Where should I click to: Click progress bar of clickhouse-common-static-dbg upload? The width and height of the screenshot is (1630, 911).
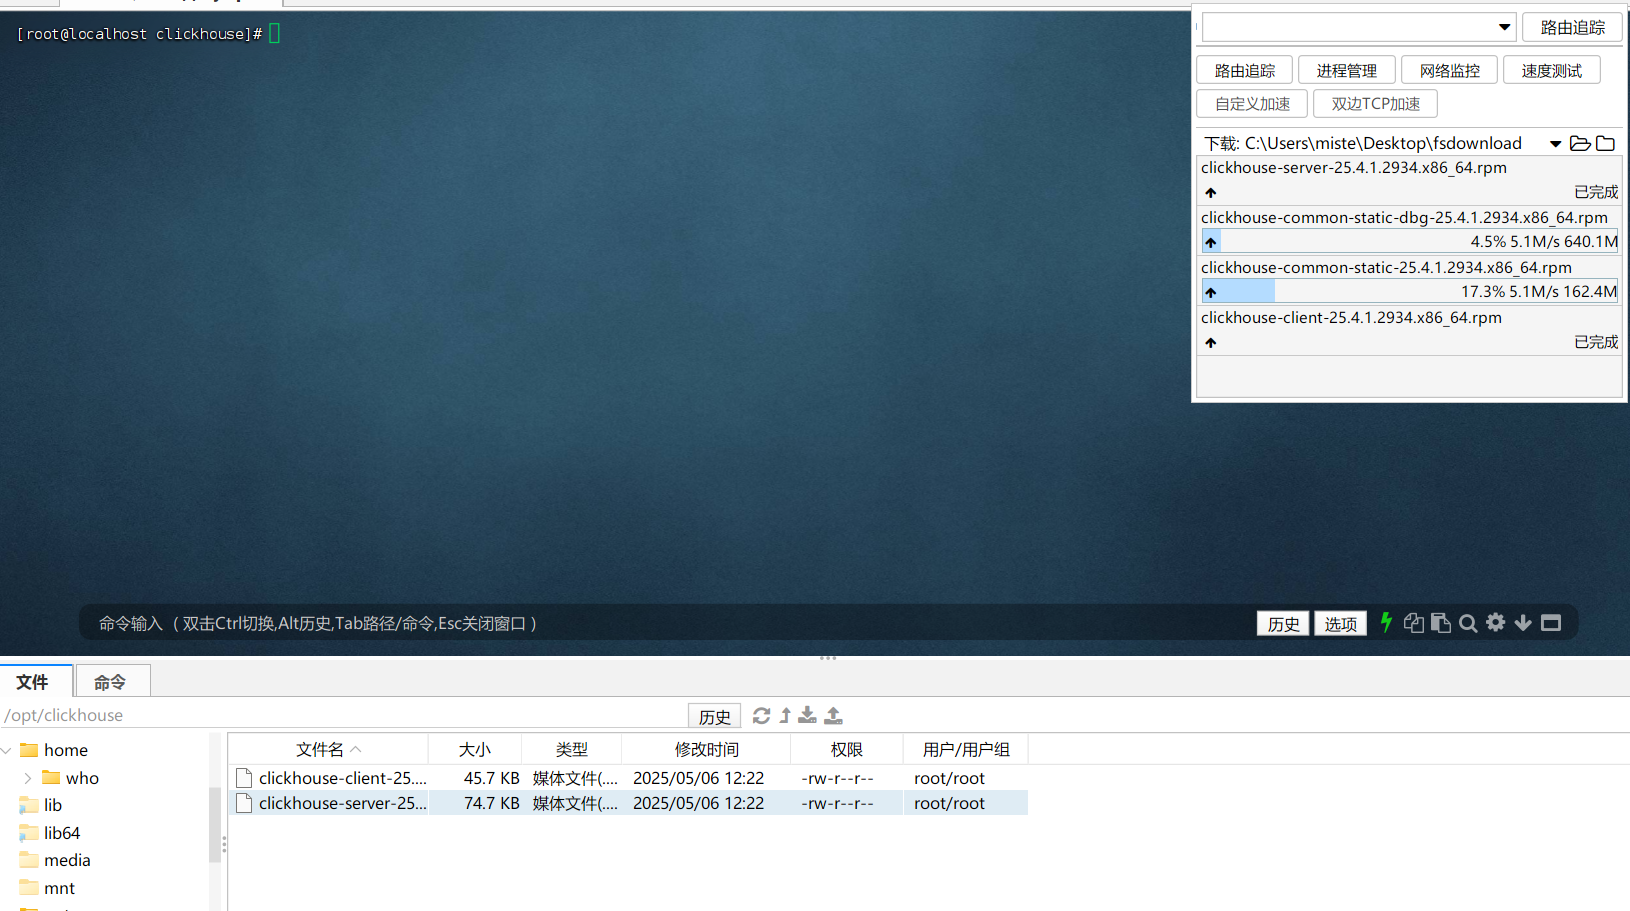(1410, 241)
